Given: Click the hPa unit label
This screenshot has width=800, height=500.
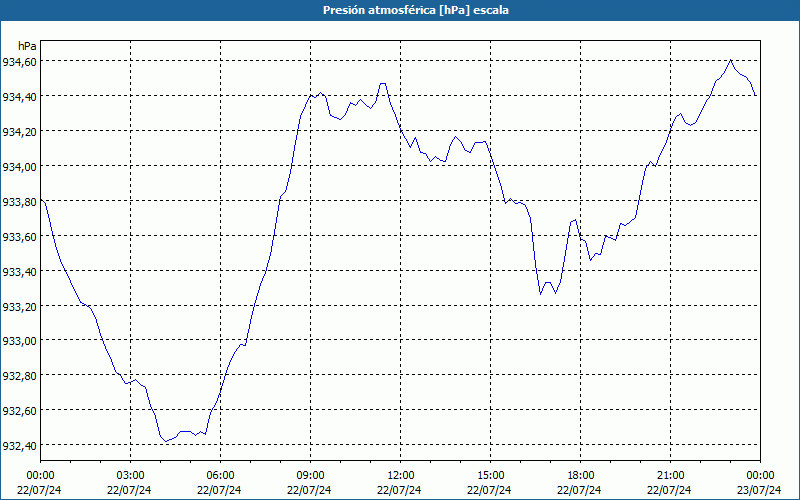Looking at the screenshot, I should tap(27, 46).
